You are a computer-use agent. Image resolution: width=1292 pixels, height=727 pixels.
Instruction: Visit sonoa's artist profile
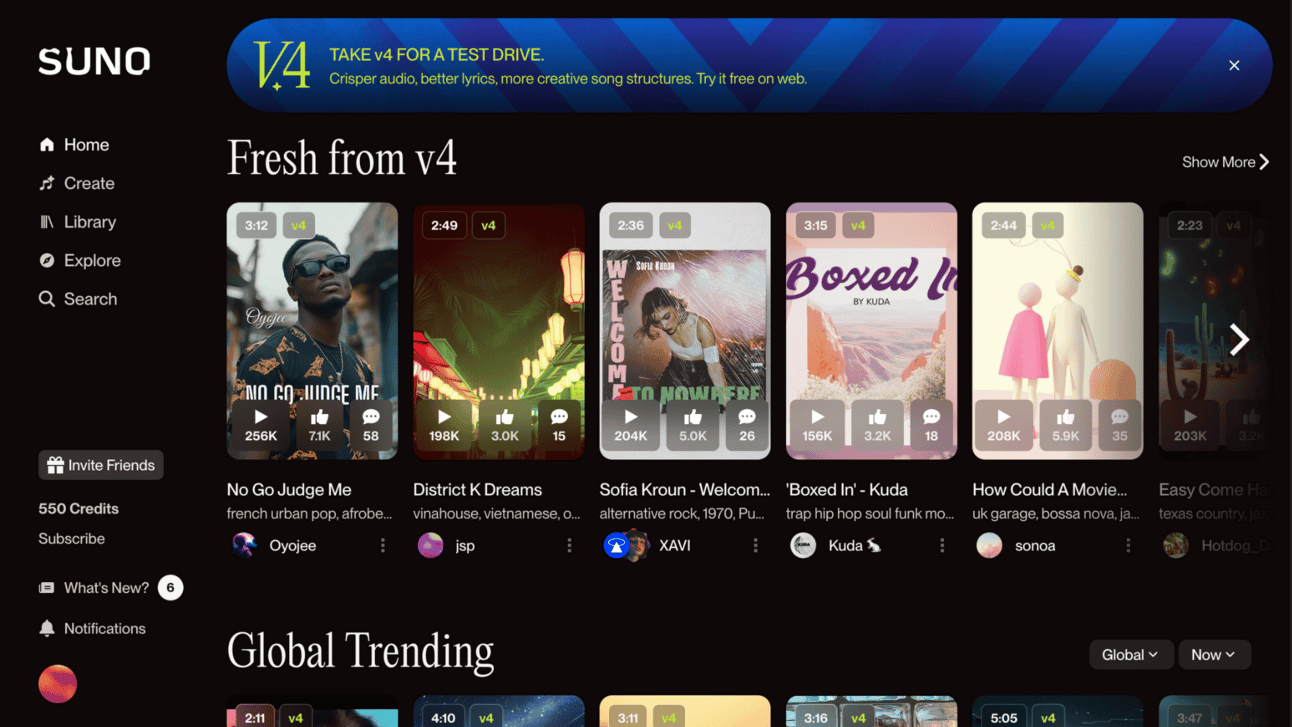pyautogui.click(x=1035, y=545)
